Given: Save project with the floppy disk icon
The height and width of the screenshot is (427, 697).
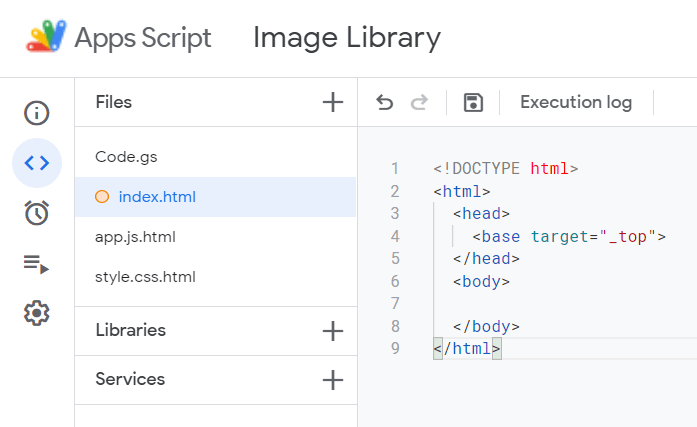Looking at the screenshot, I should 473,102.
